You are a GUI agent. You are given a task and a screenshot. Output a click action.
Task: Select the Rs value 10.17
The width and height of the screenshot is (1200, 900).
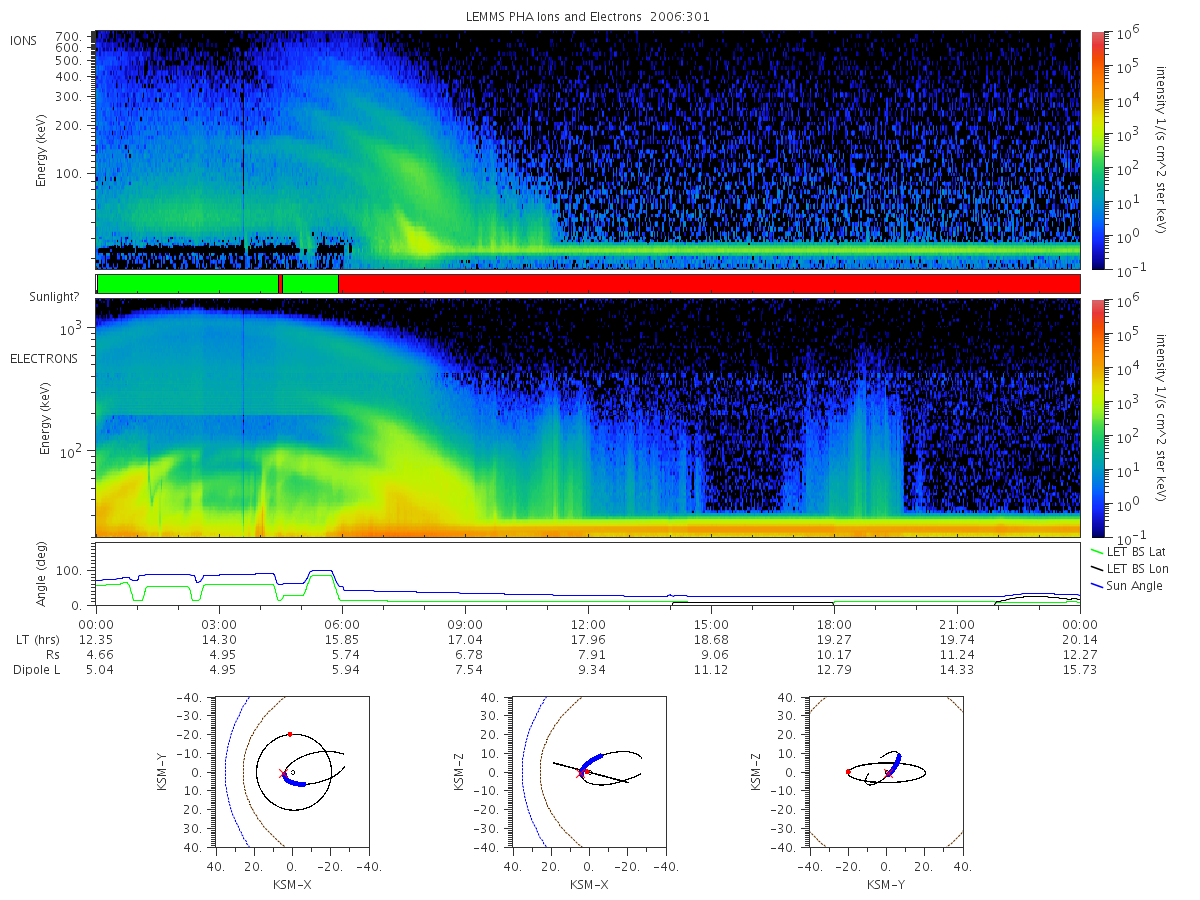[834, 654]
